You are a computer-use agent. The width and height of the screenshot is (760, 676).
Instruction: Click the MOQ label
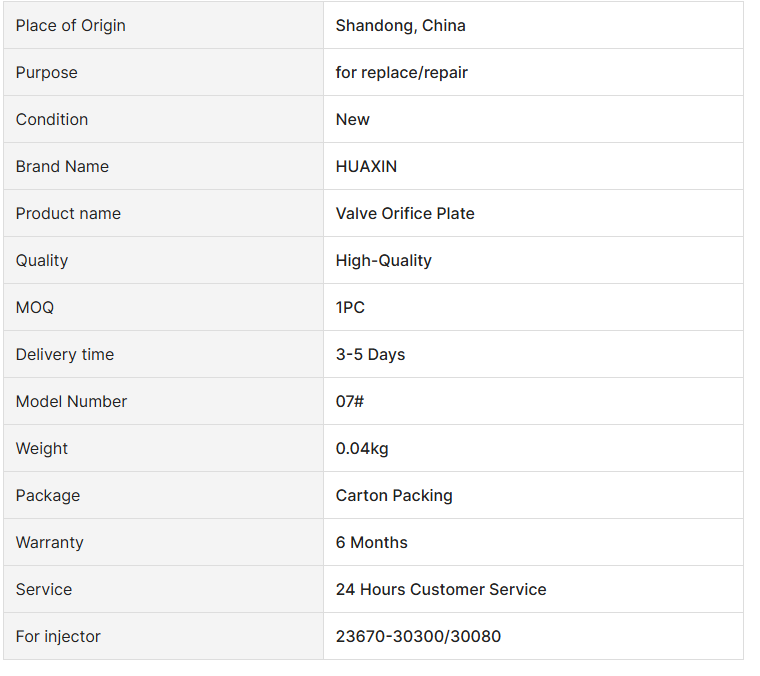[35, 308]
